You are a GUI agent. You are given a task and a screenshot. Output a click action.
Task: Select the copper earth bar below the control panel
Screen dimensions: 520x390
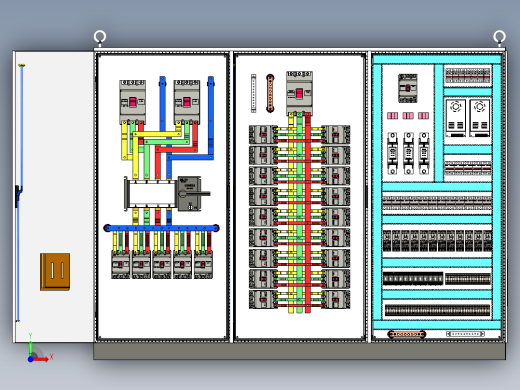tap(407, 334)
